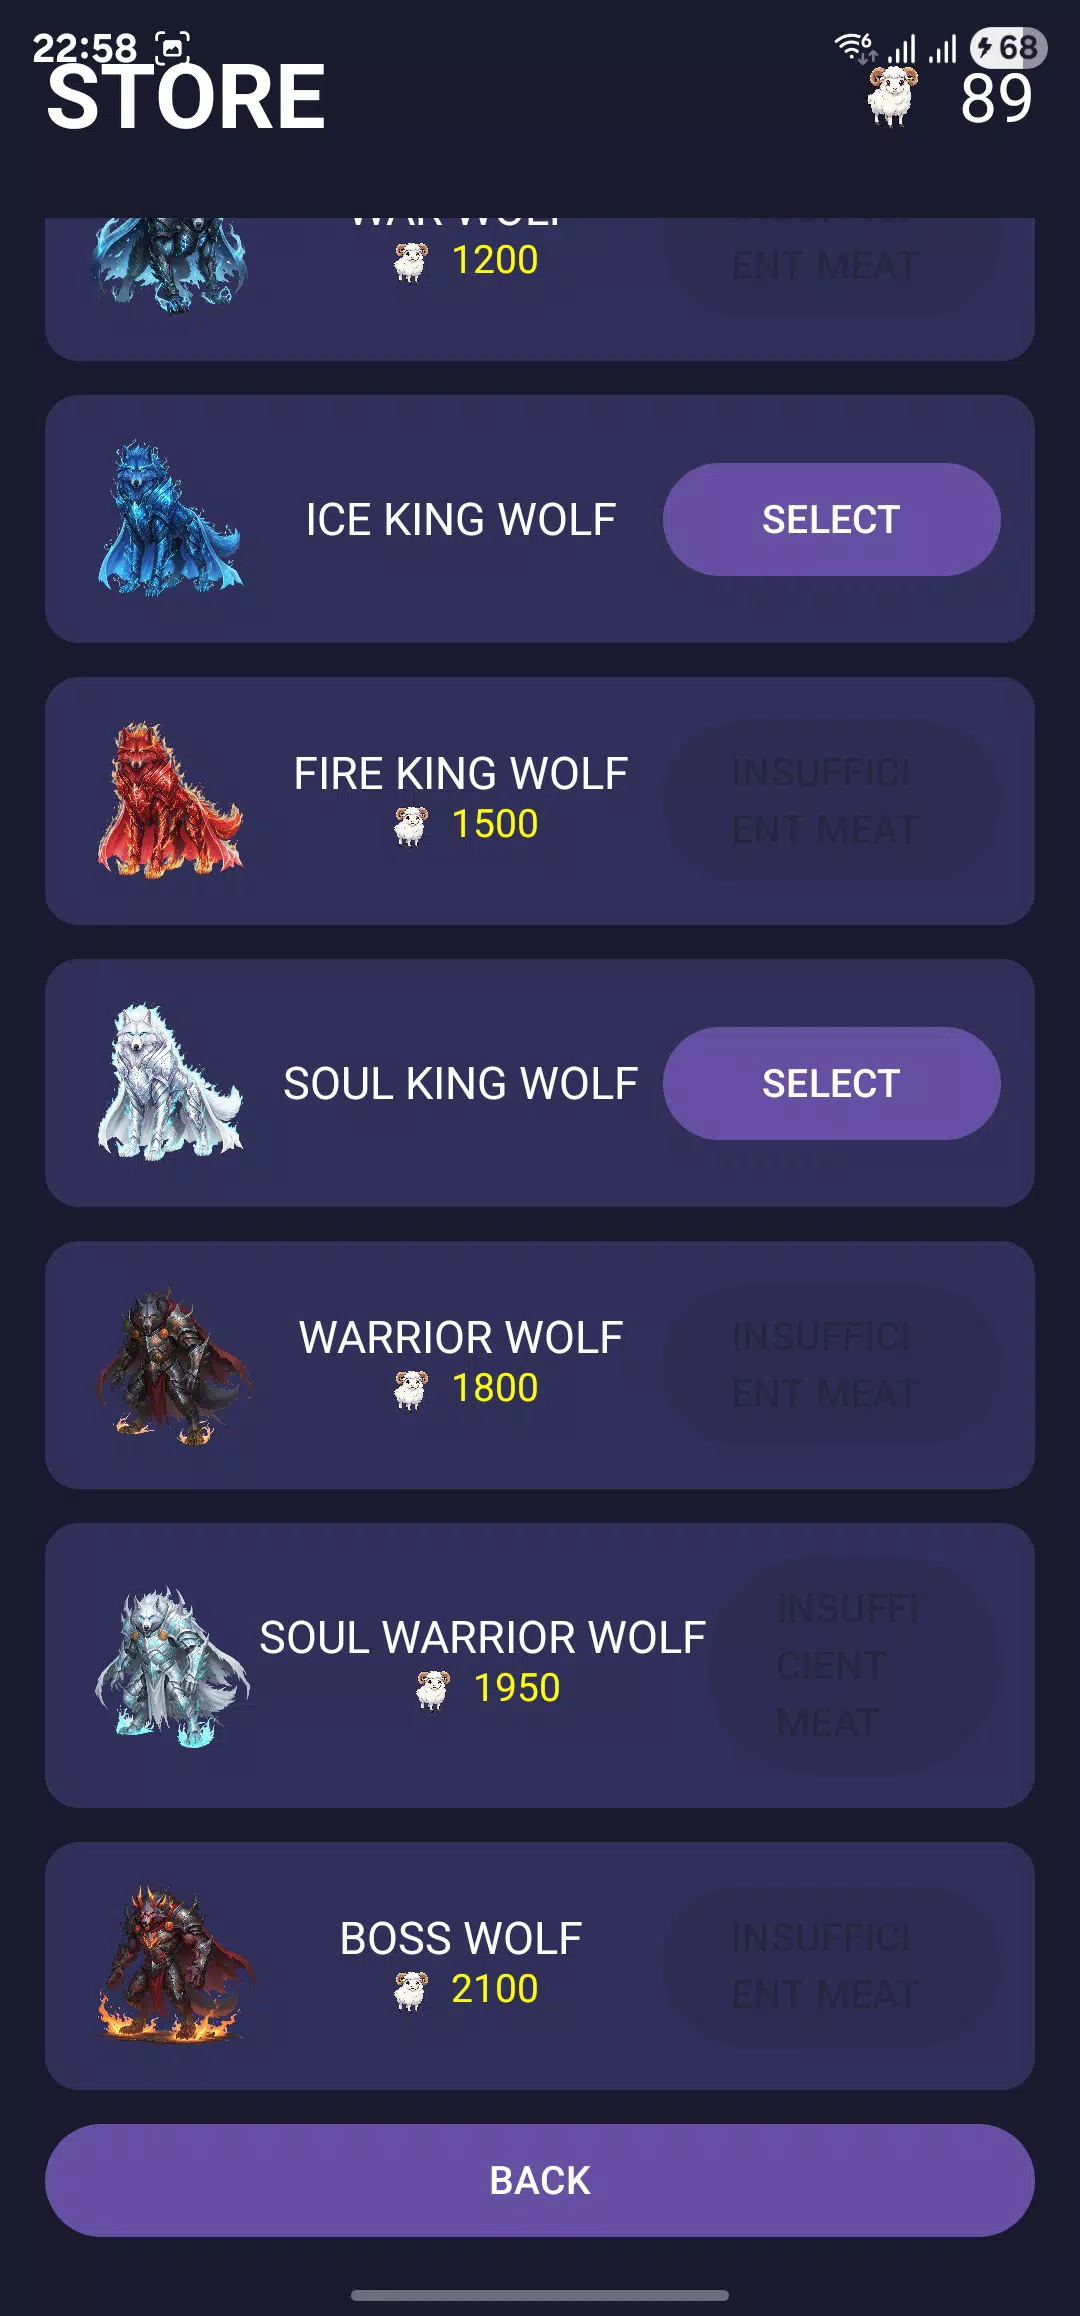
Task: Go back using the BACK button
Action: click(540, 2180)
